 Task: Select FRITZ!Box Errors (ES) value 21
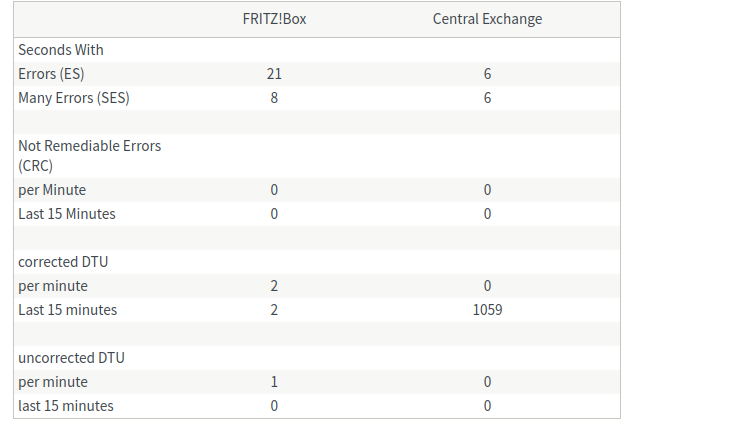[274, 74]
